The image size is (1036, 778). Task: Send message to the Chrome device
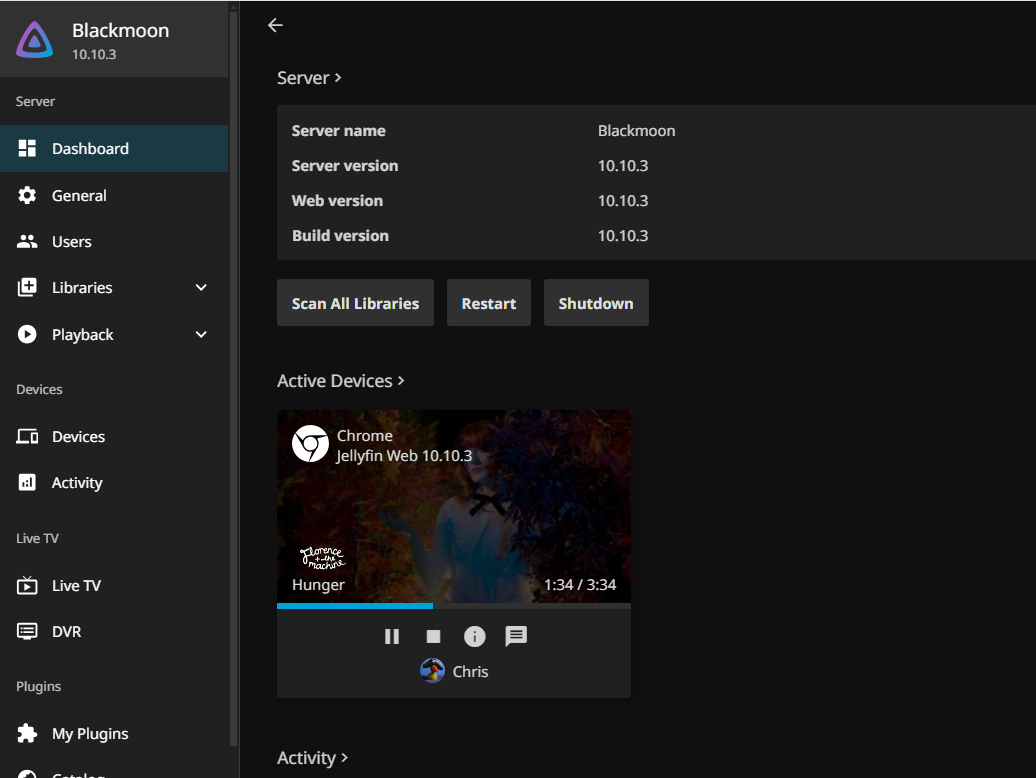click(x=516, y=636)
